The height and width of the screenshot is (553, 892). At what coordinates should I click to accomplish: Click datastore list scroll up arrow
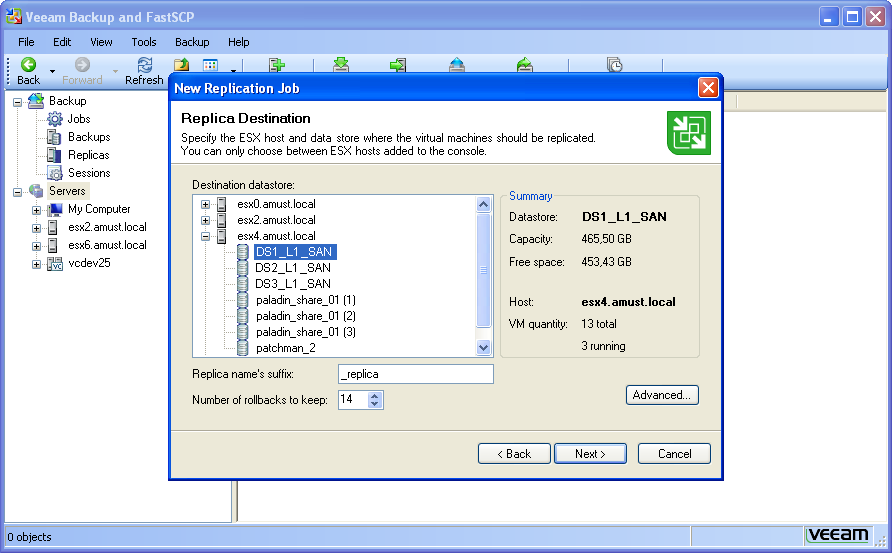pyautogui.click(x=484, y=204)
